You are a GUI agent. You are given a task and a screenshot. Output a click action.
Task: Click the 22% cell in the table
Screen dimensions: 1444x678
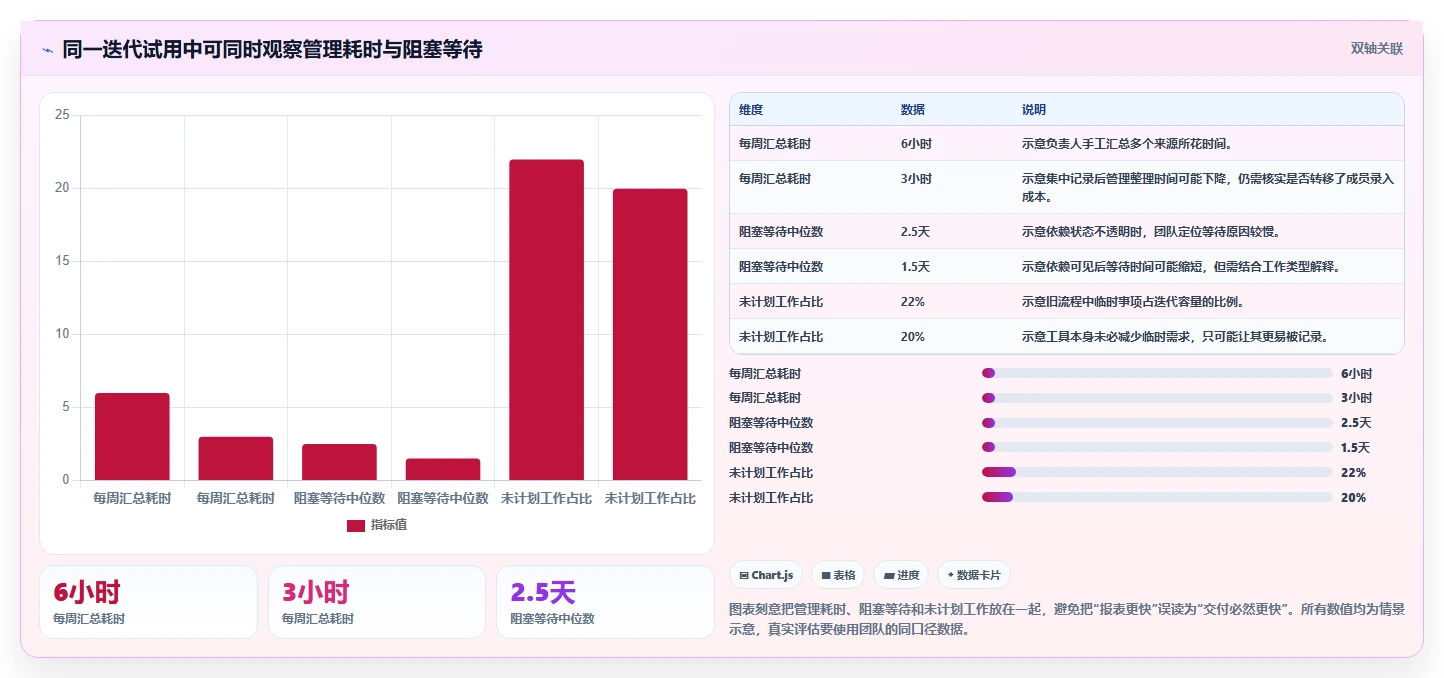click(912, 302)
